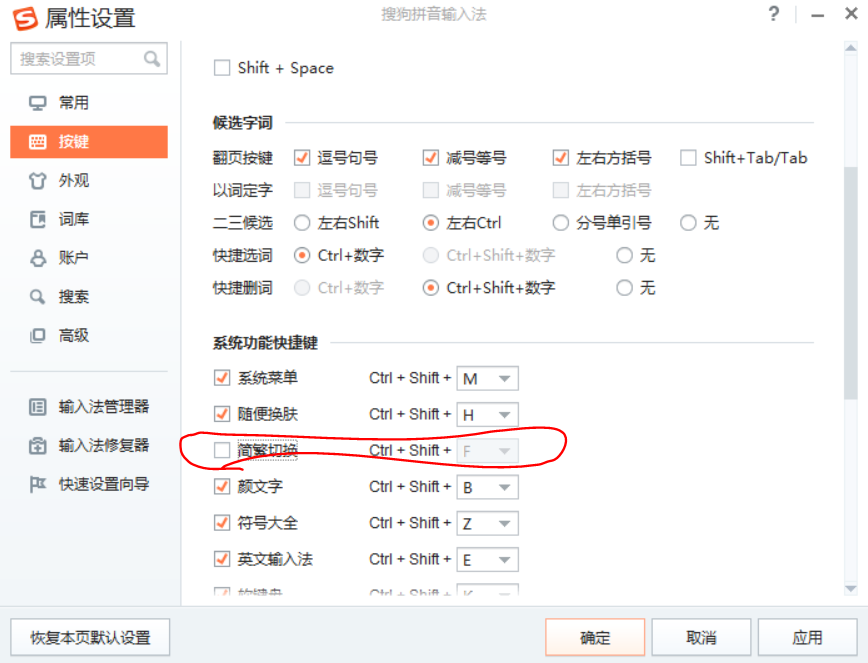868x663 pixels.
Task: Select 无 for 快捷删词
Action: click(624, 288)
